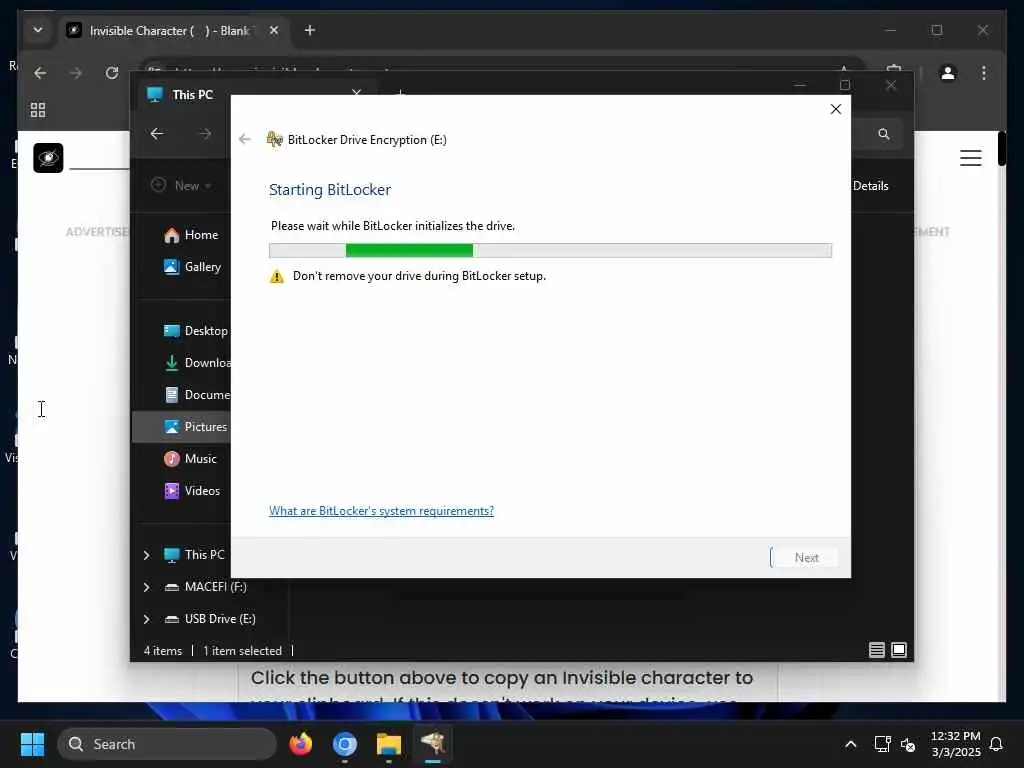Open the website hamburger menu

970,157
